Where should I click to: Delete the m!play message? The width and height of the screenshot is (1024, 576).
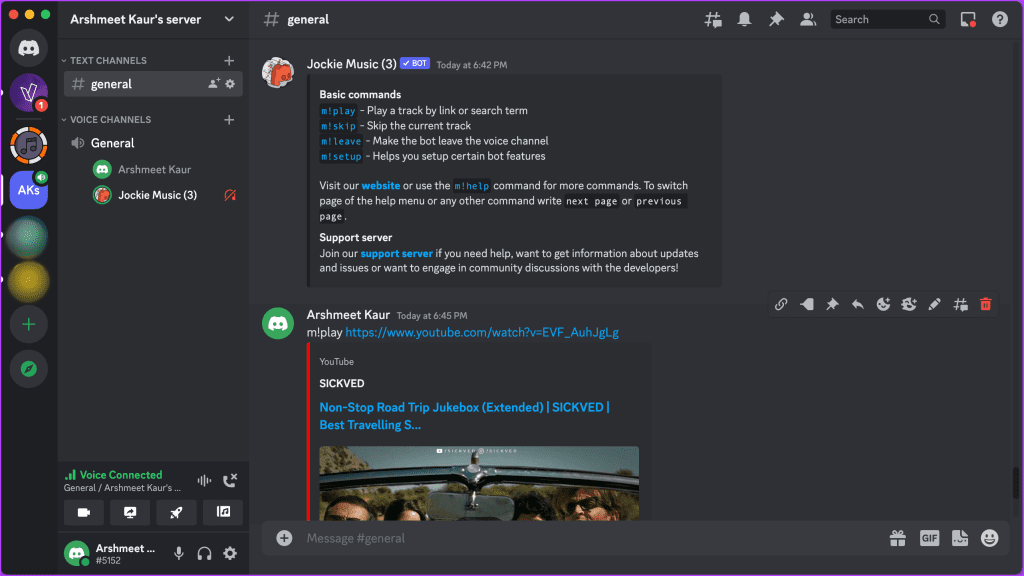[x=985, y=304]
